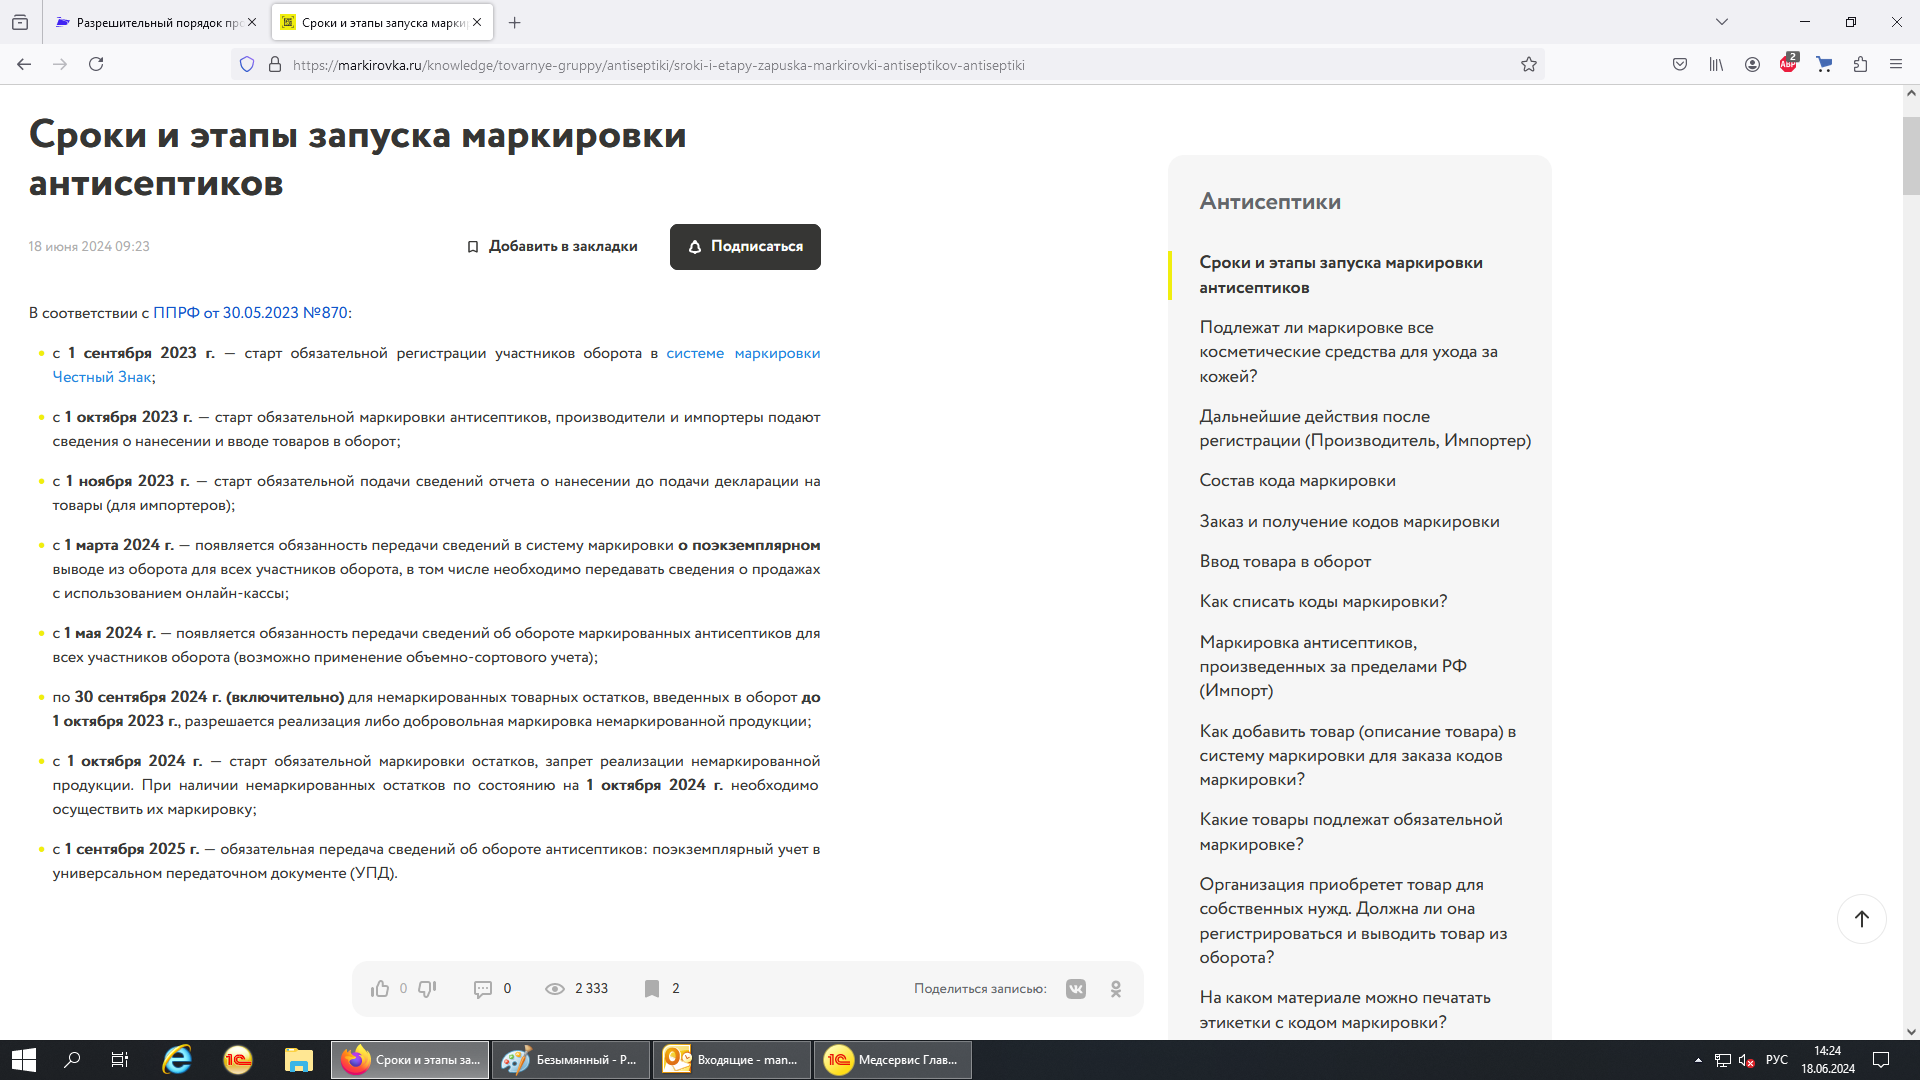Open the Windows notification center icon

coord(1880,1060)
